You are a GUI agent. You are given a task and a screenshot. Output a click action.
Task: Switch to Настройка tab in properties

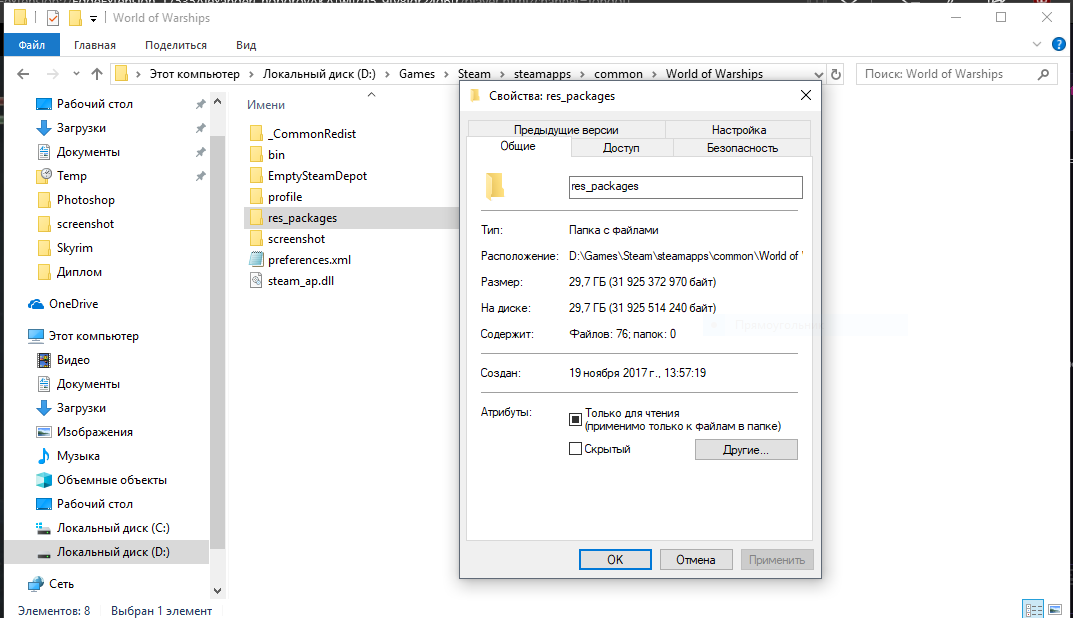pos(738,129)
